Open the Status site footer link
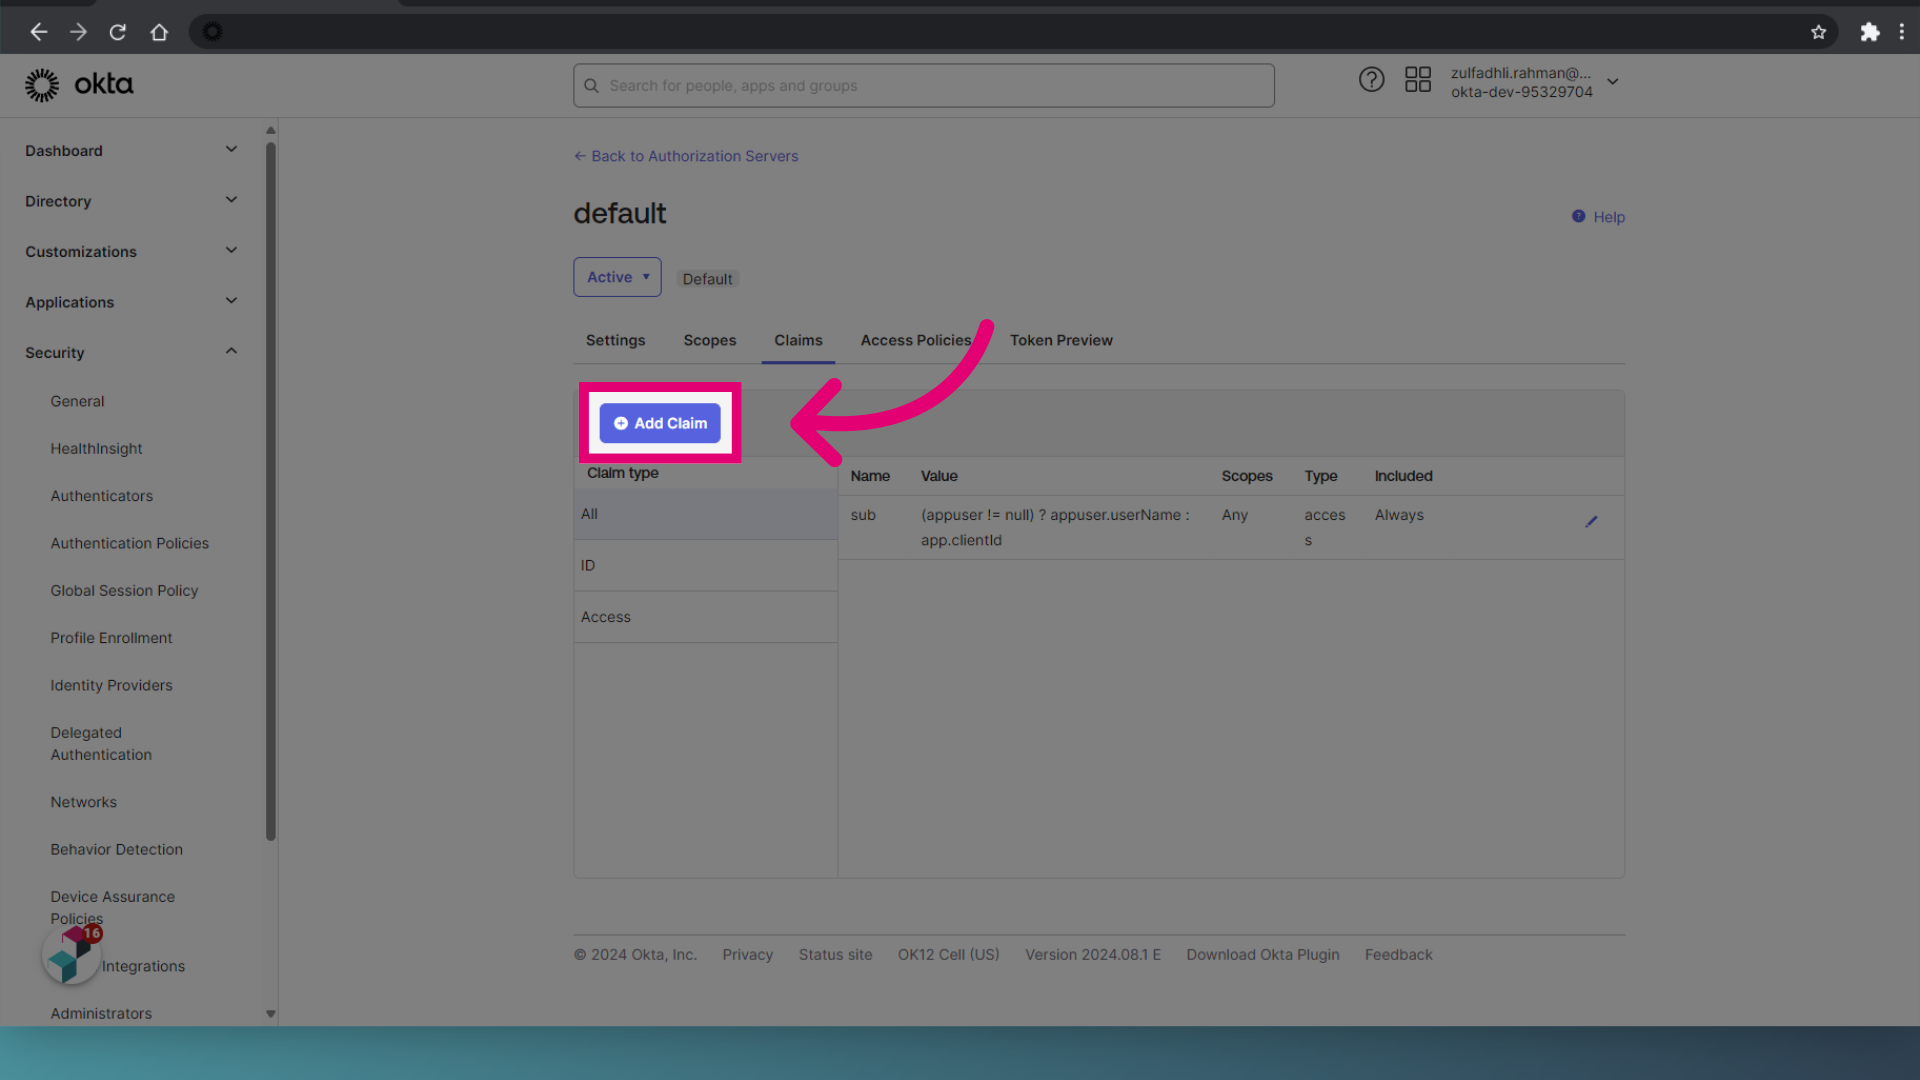 pyautogui.click(x=835, y=955)
